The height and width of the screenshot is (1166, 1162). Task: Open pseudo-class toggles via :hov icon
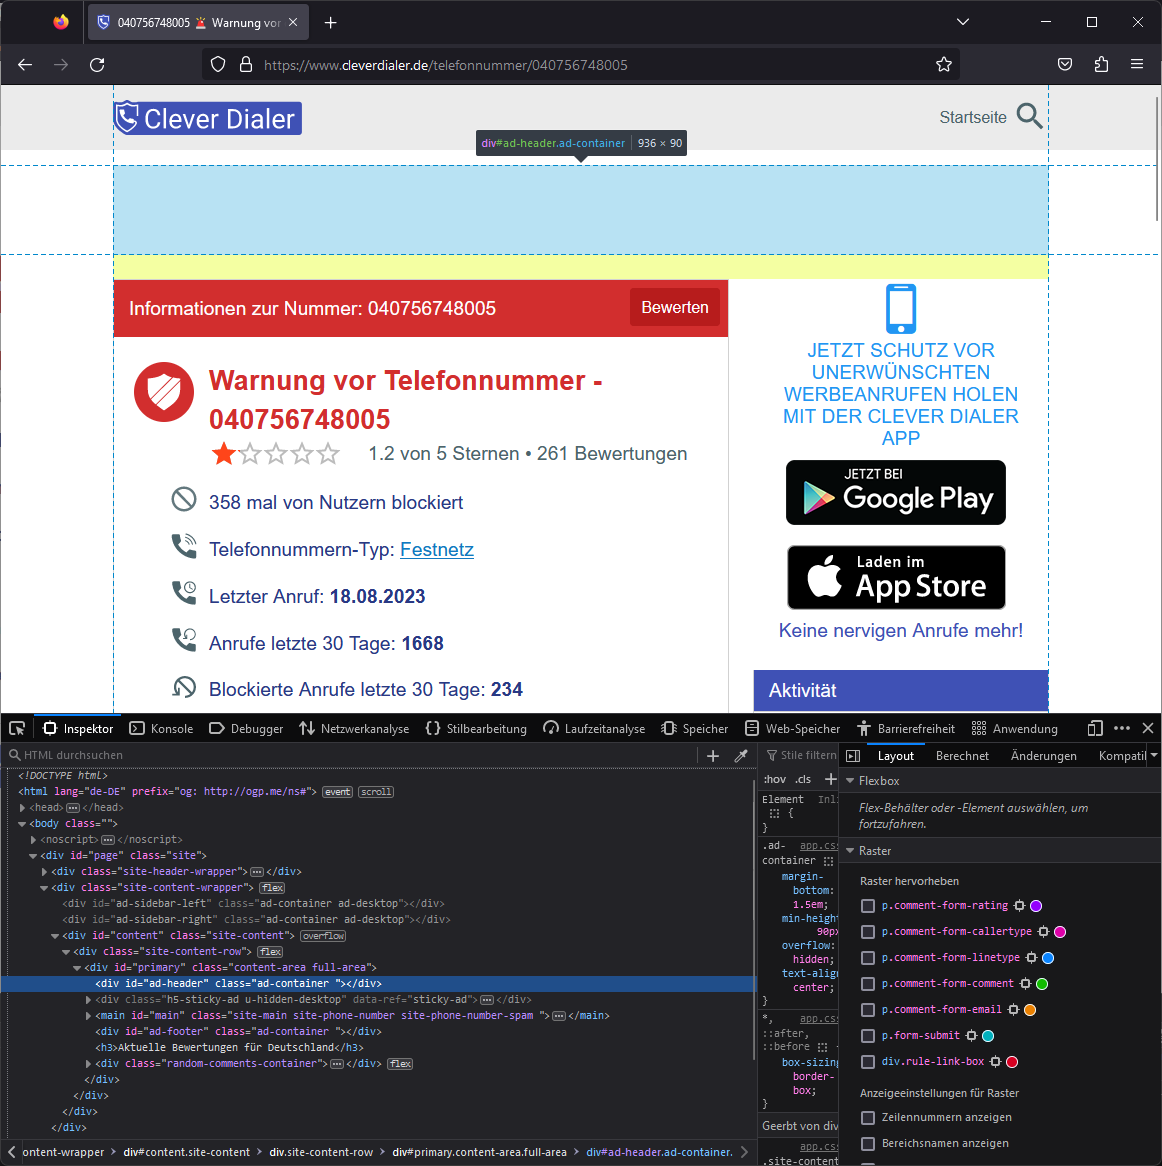point(775,778)
